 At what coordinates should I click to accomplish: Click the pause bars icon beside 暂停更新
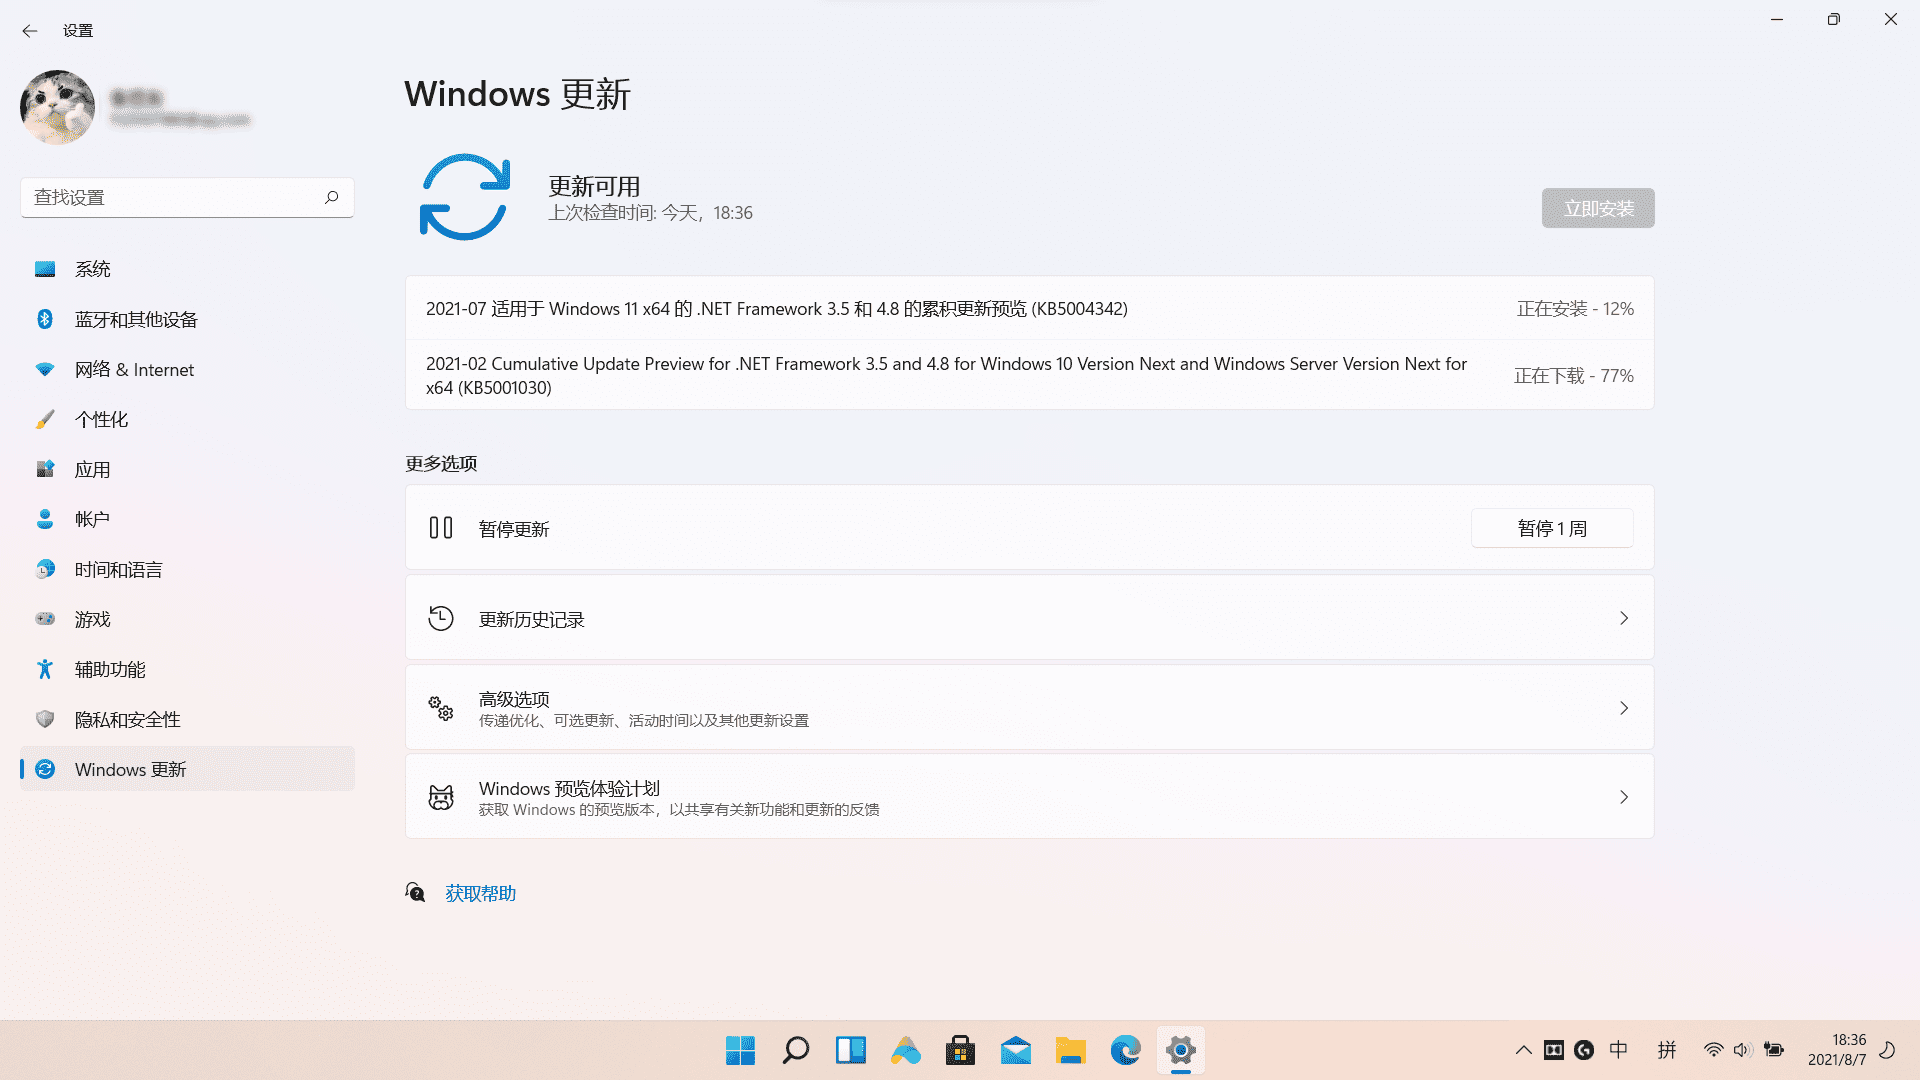click(x=441, y=528)
